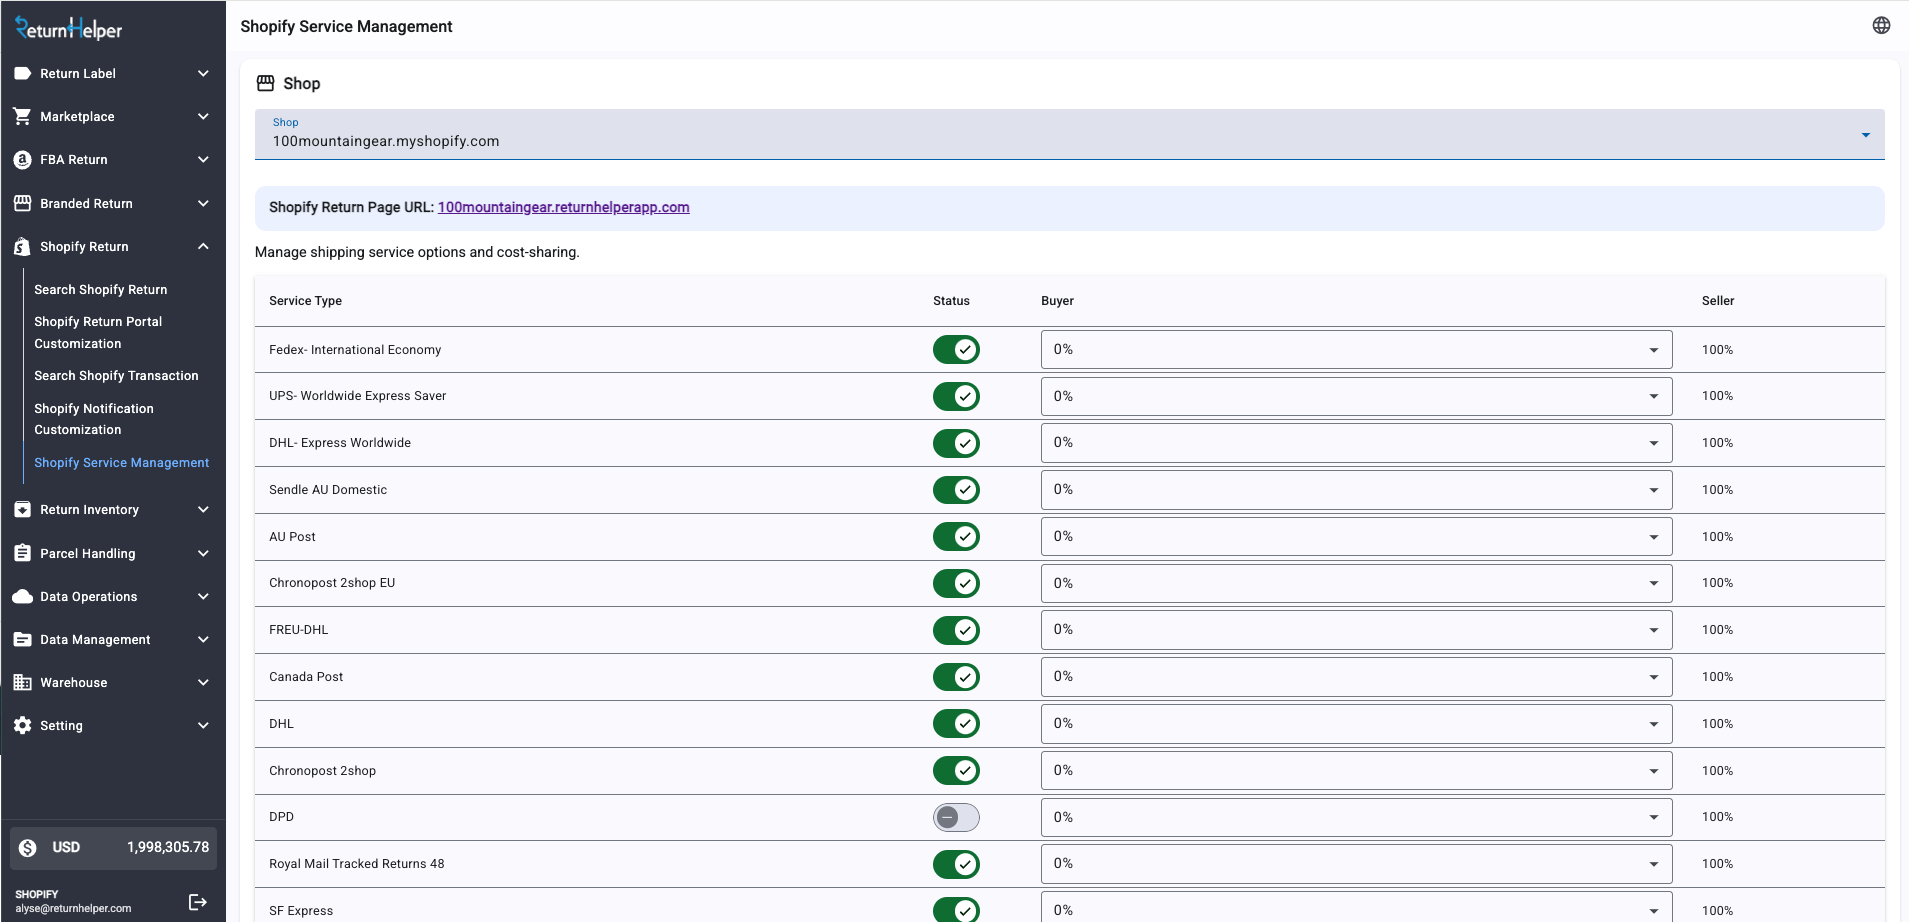Collapse the Shopify Return menu chevron
Screen dimensions: 1909x922
(x=203, y=247)
